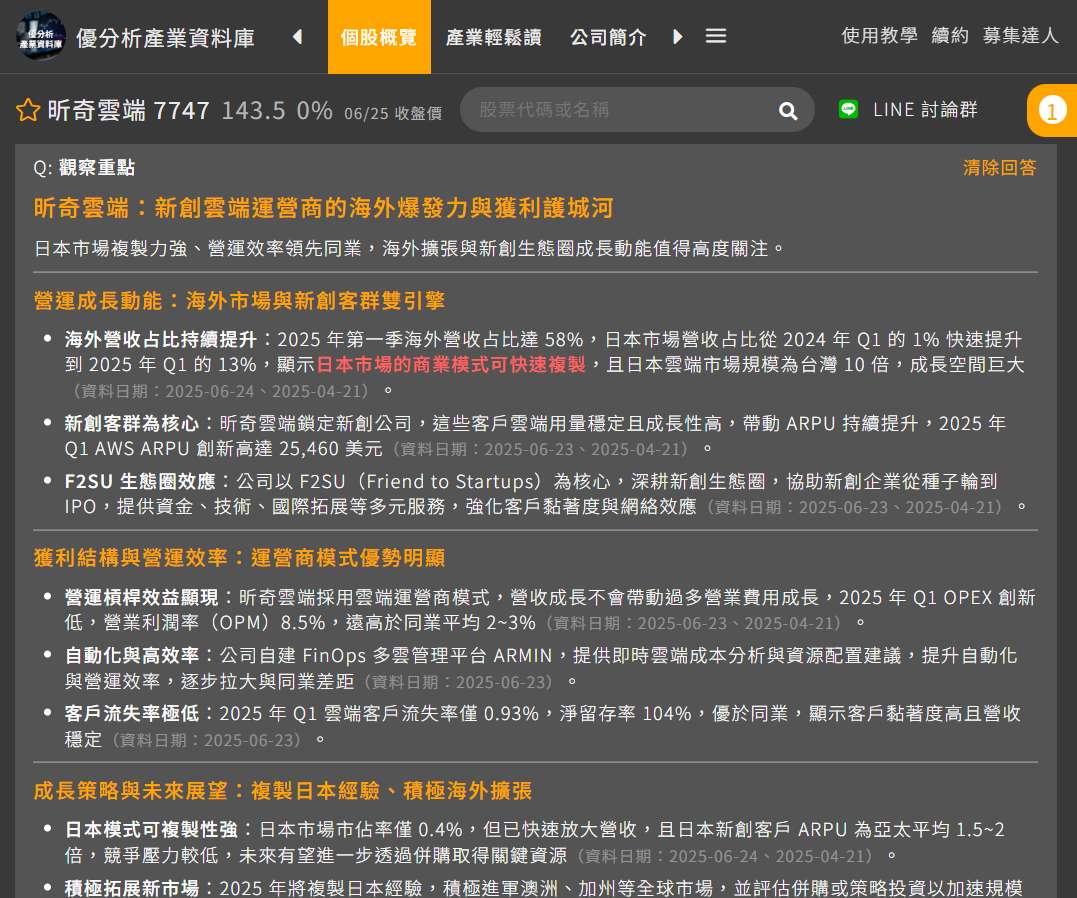This screenshot has width=1077, height=898.
Task: Click the bullet title 海外營收占比持續提升
Action: click(161, 339)
